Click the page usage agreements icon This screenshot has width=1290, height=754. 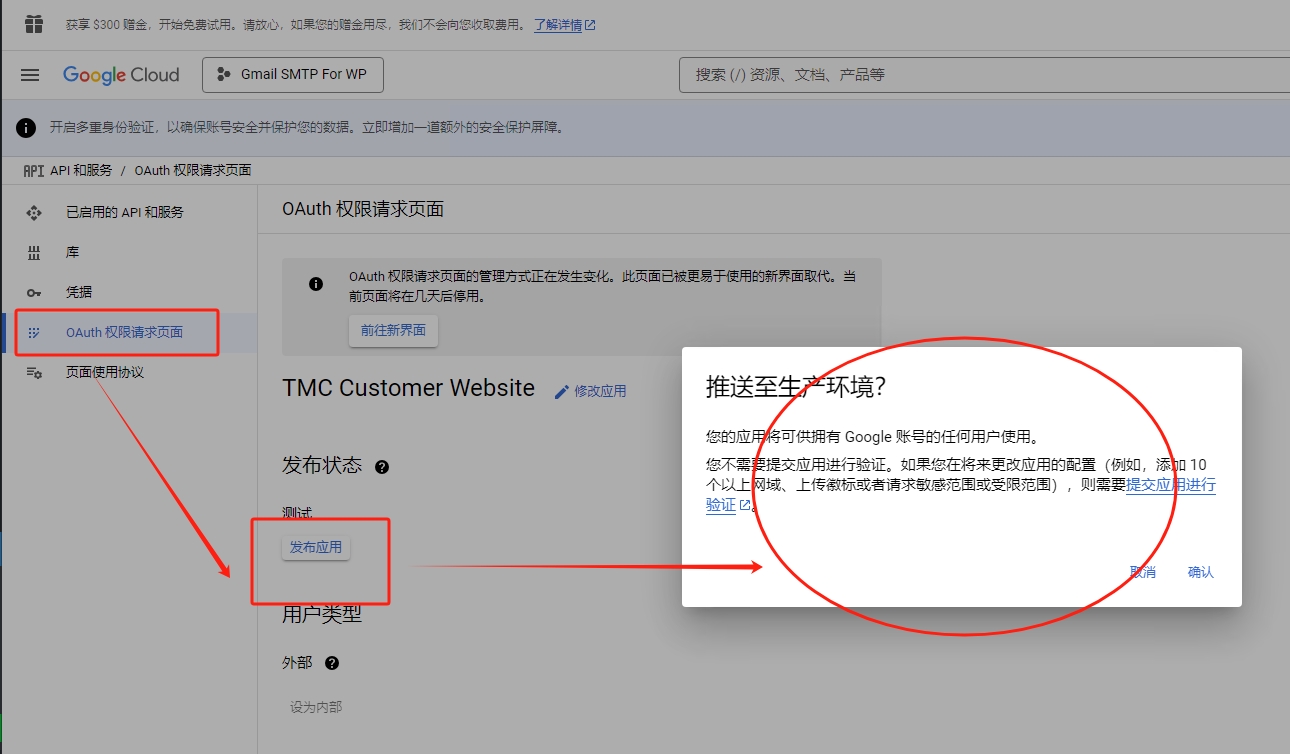point(34,372)
